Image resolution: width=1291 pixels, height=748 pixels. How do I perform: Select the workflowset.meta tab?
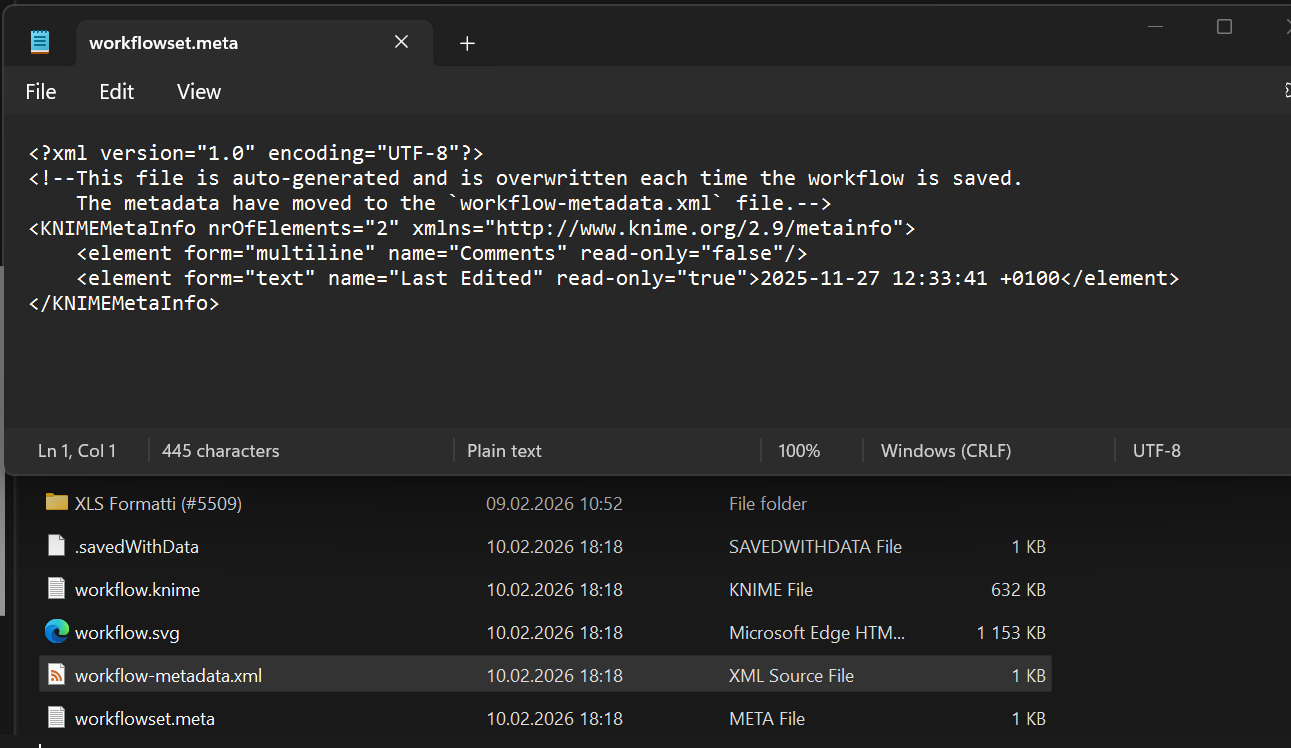220,43
